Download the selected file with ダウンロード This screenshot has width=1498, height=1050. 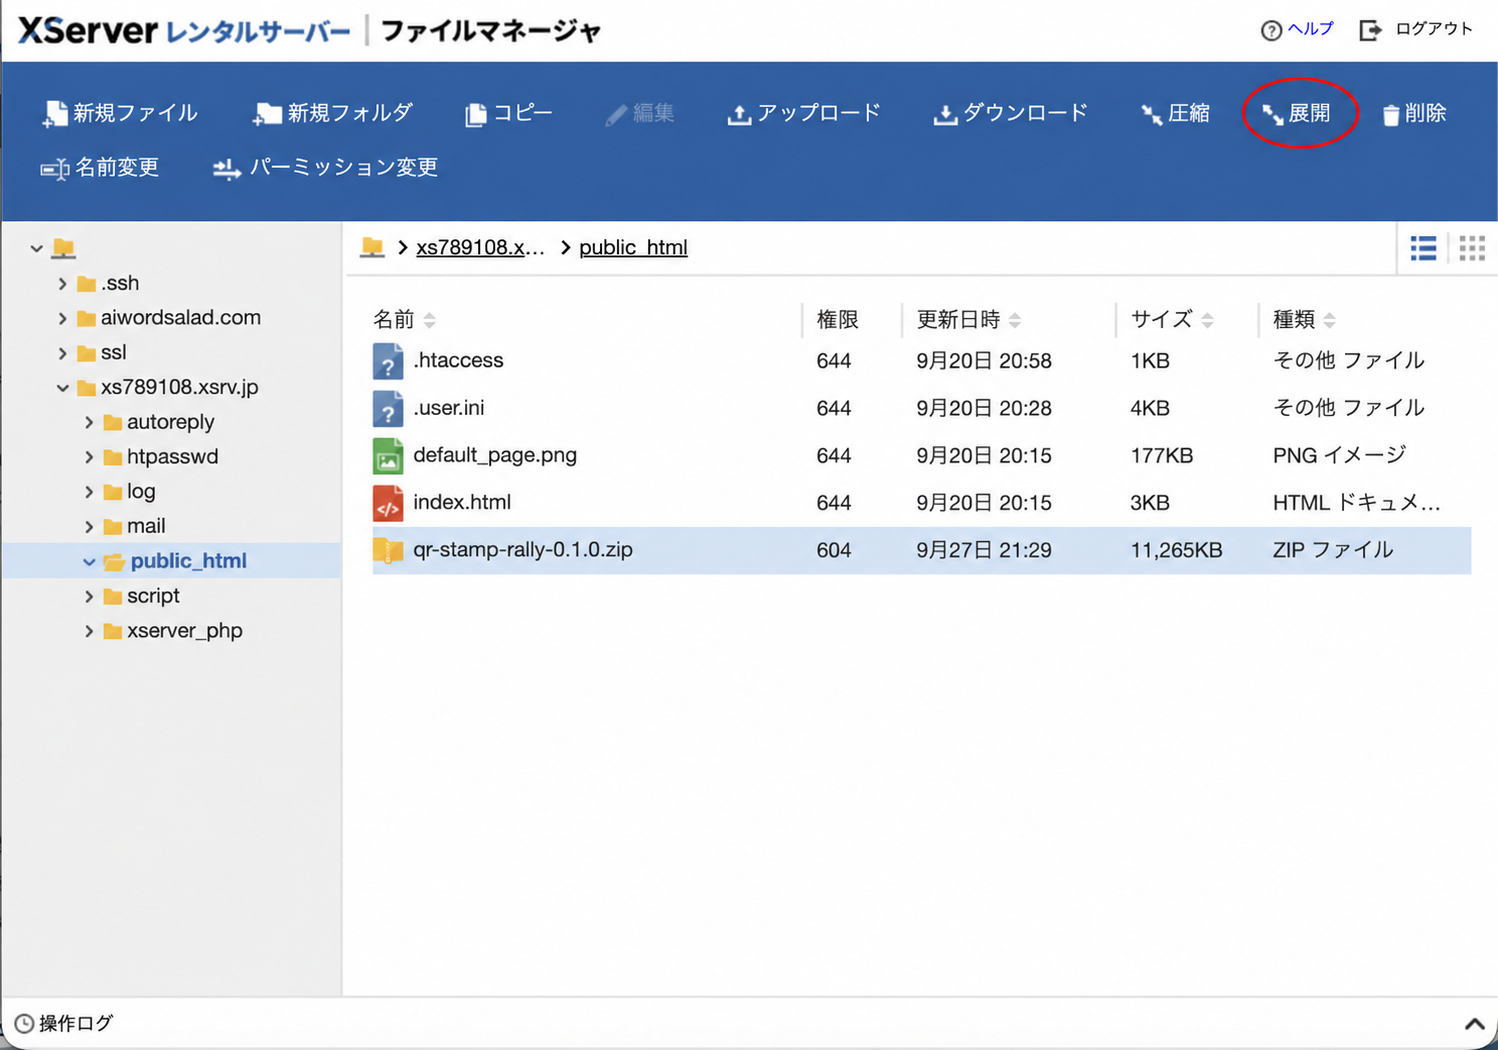1010,114
